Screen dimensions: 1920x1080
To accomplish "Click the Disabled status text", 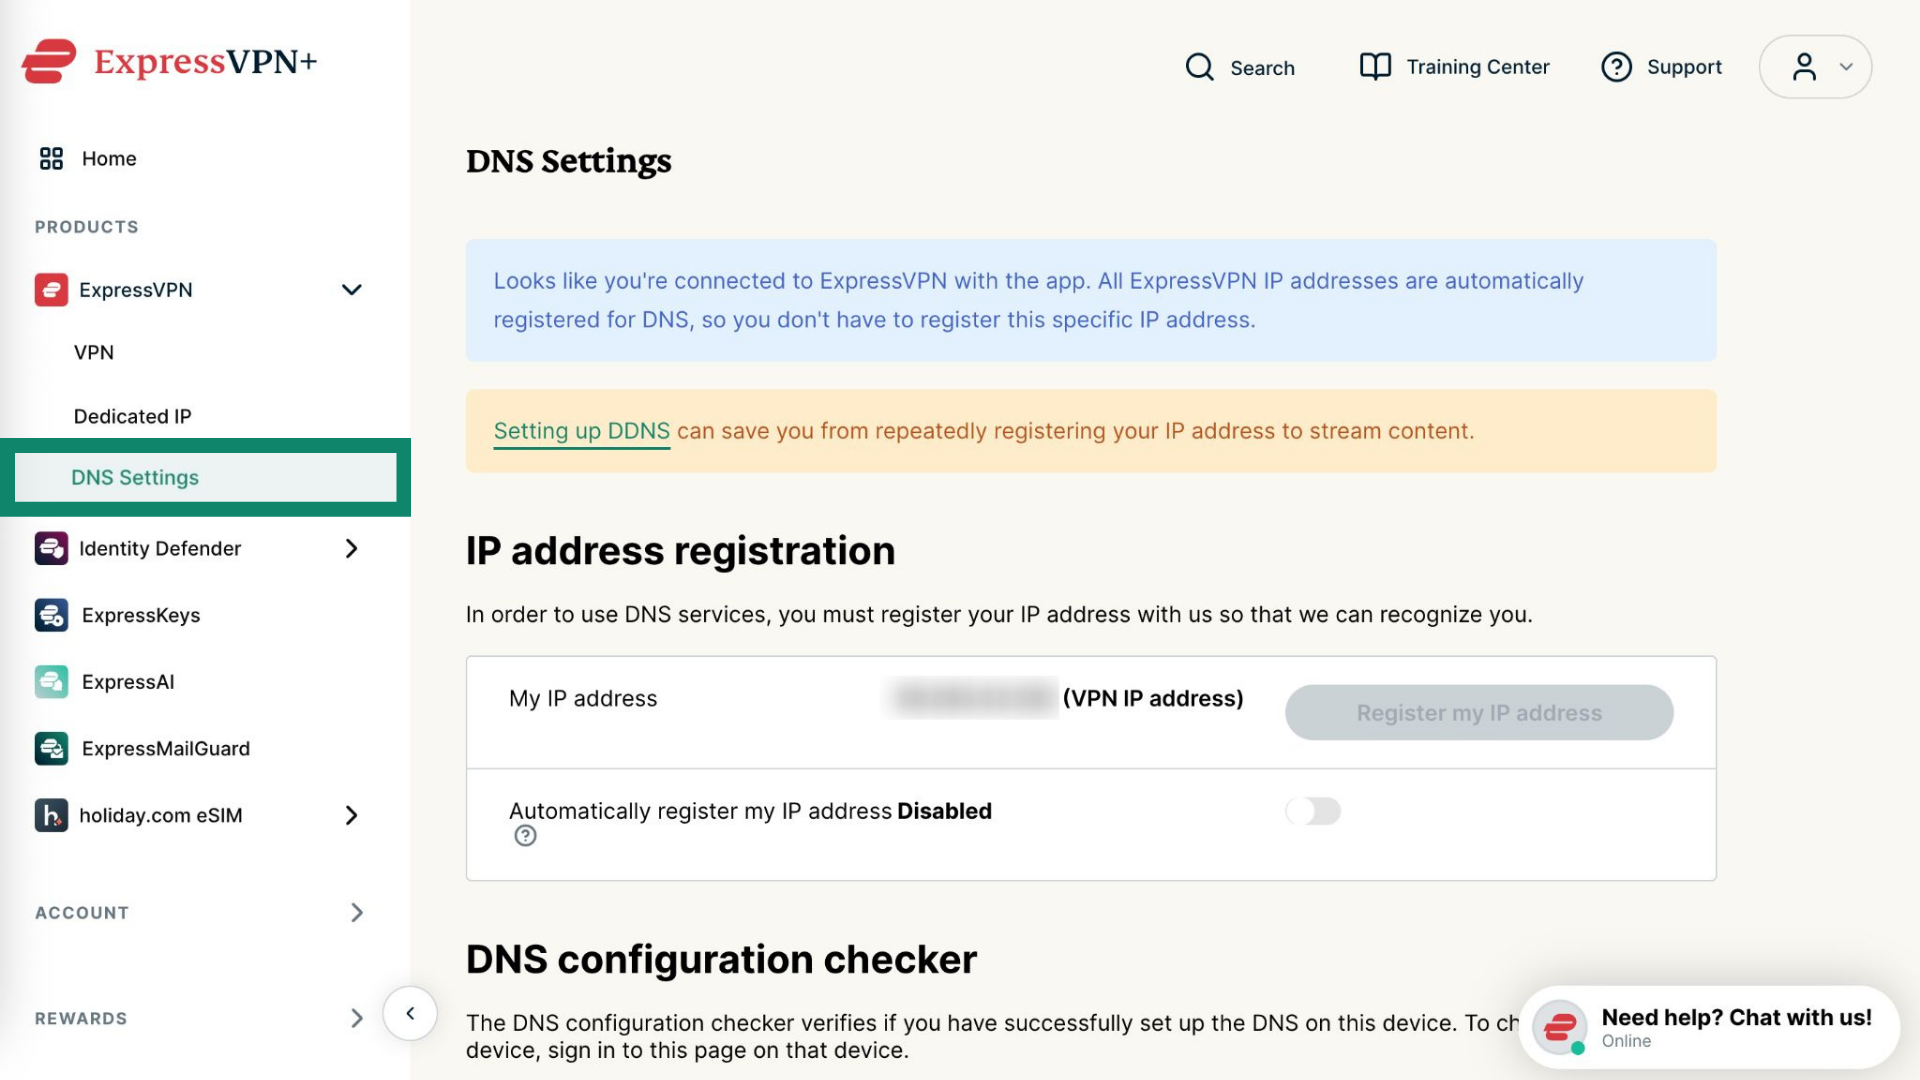I will 944,811.
